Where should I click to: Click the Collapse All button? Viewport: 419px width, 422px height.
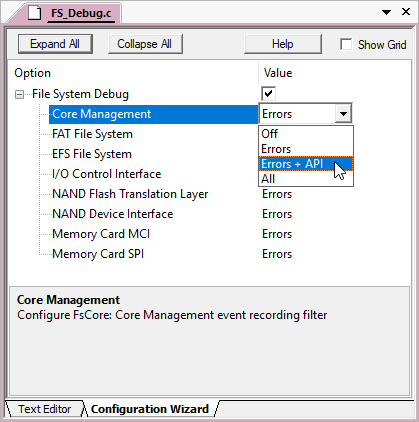point(145,44)
